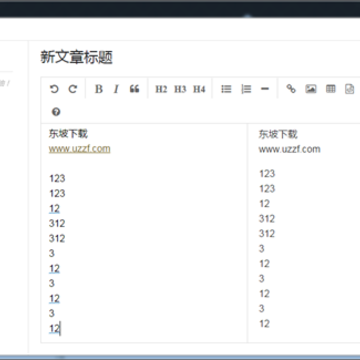Insert an unordered bullet list

[x=226, y=89]
